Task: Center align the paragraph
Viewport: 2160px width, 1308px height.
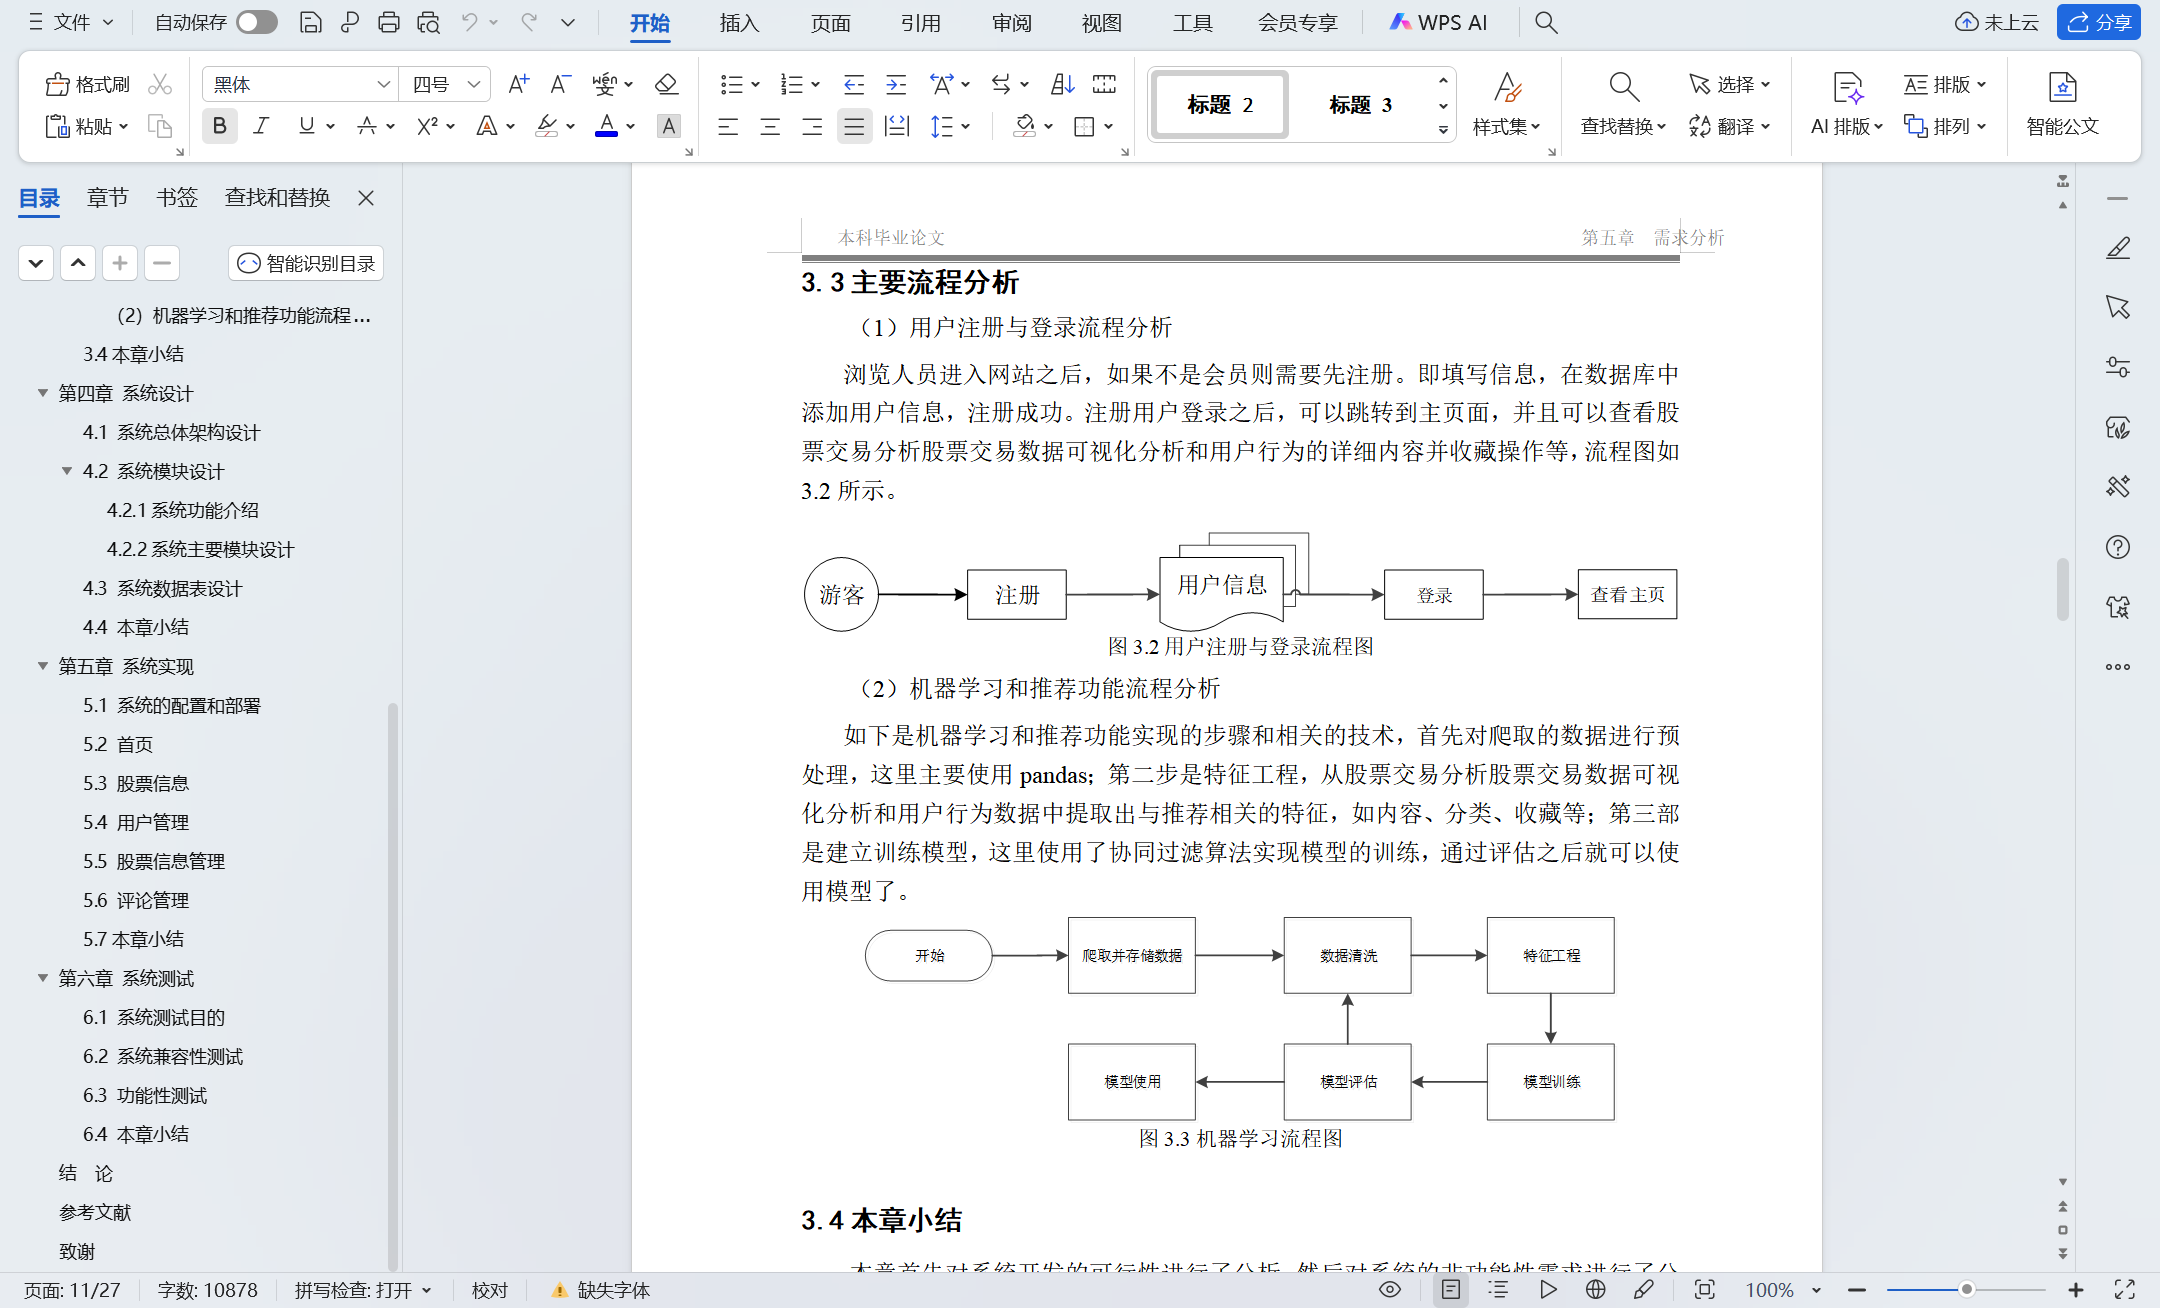Action: click(770, 126)
